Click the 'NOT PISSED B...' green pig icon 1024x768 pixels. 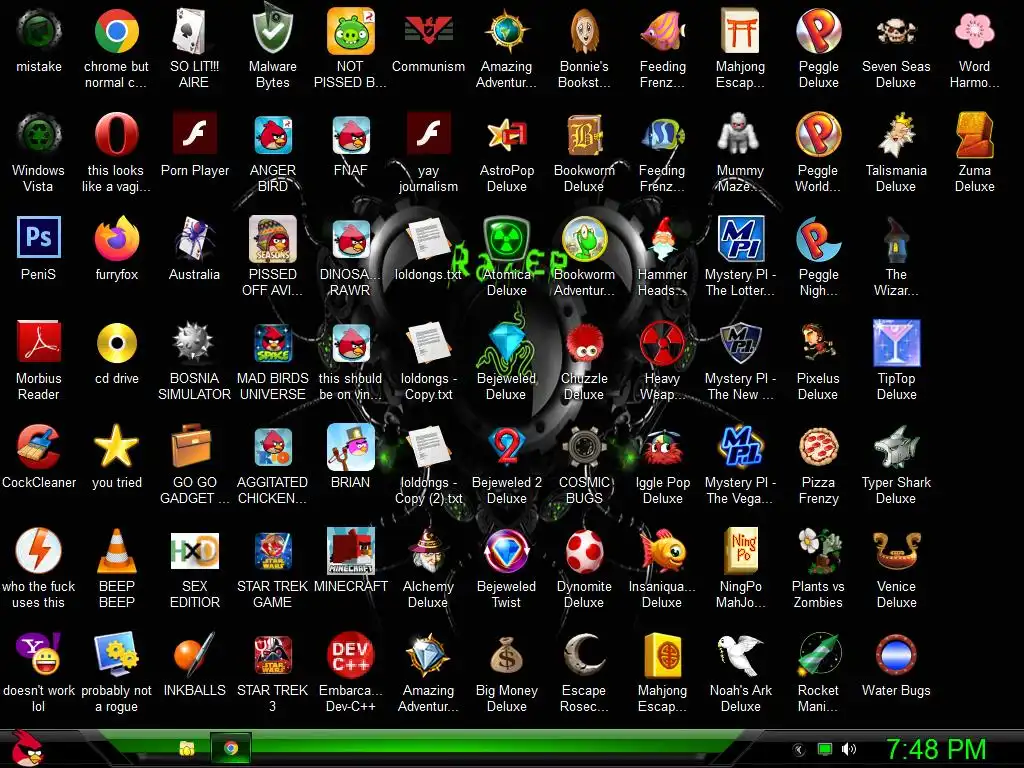(x=350, y=31)
